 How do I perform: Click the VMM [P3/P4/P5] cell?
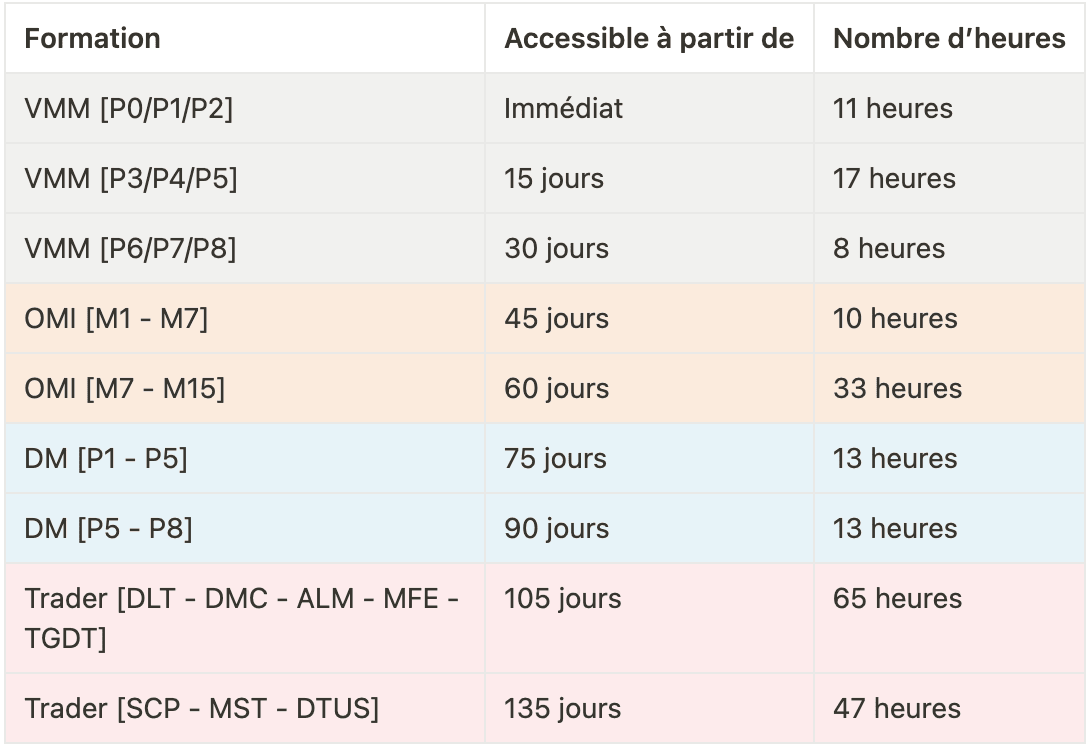pos(245,178)
